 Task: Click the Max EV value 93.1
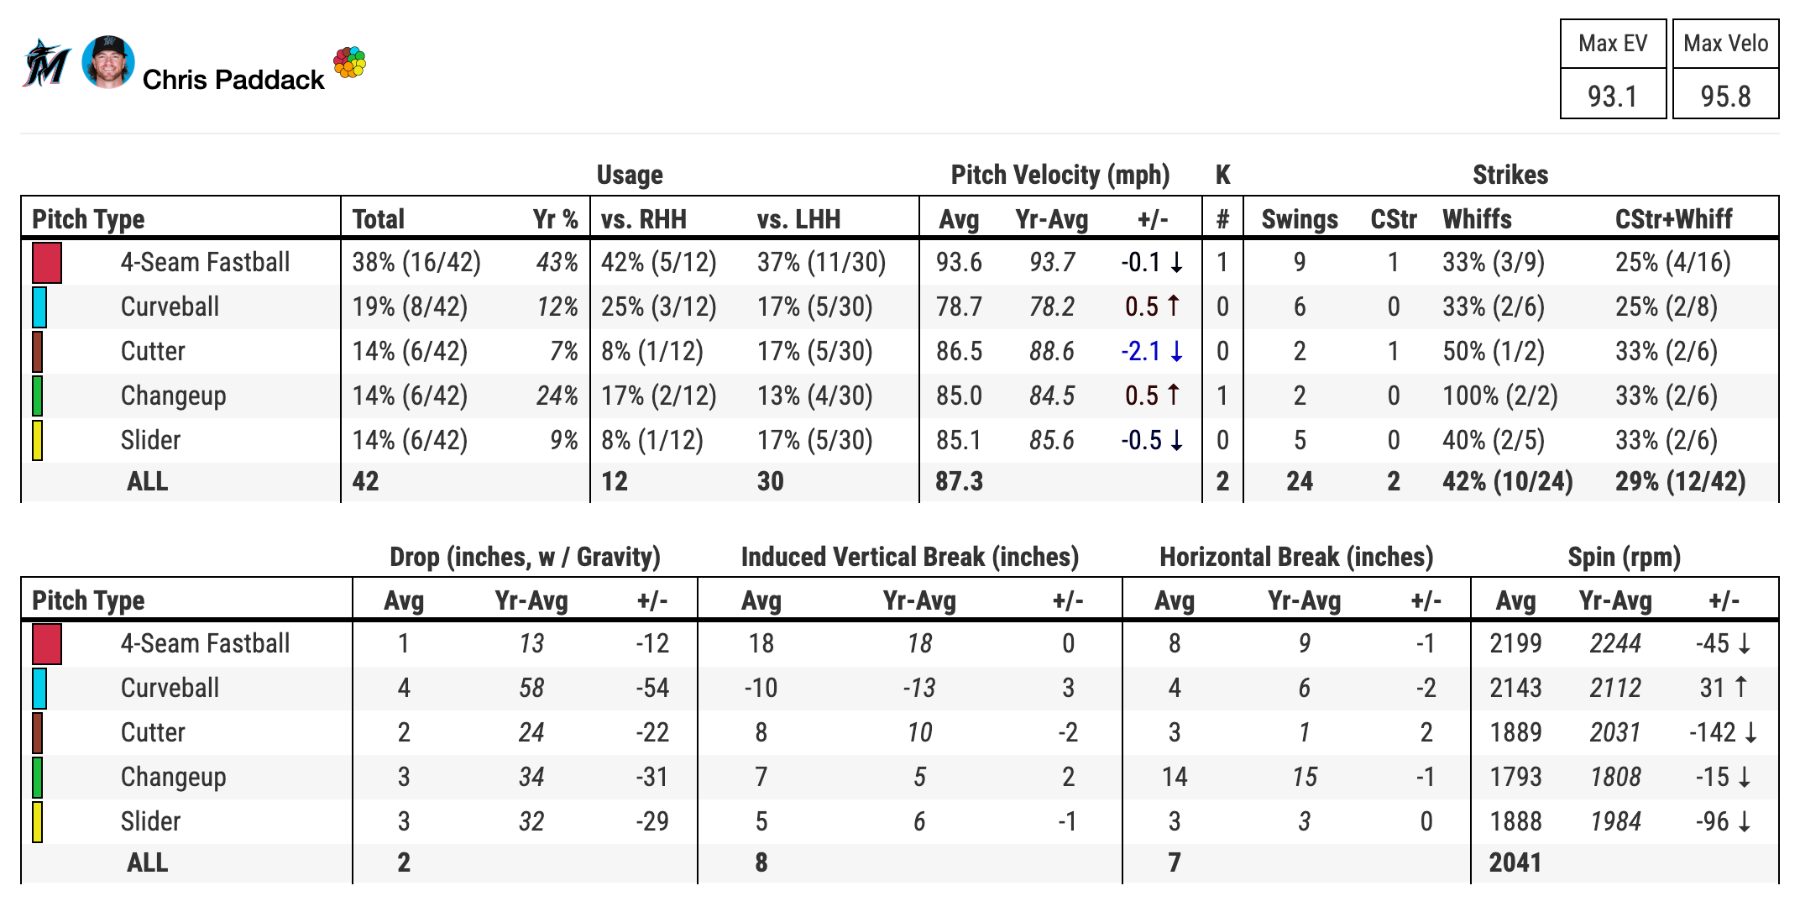(x=1612, y=96)
